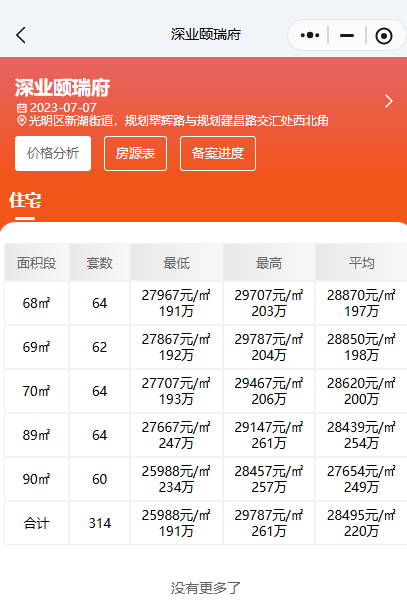Click highest price 29147元/㎡ cell
Image resolution: width=407 pixels, height=610 pixels.
[x=269, y=435]
